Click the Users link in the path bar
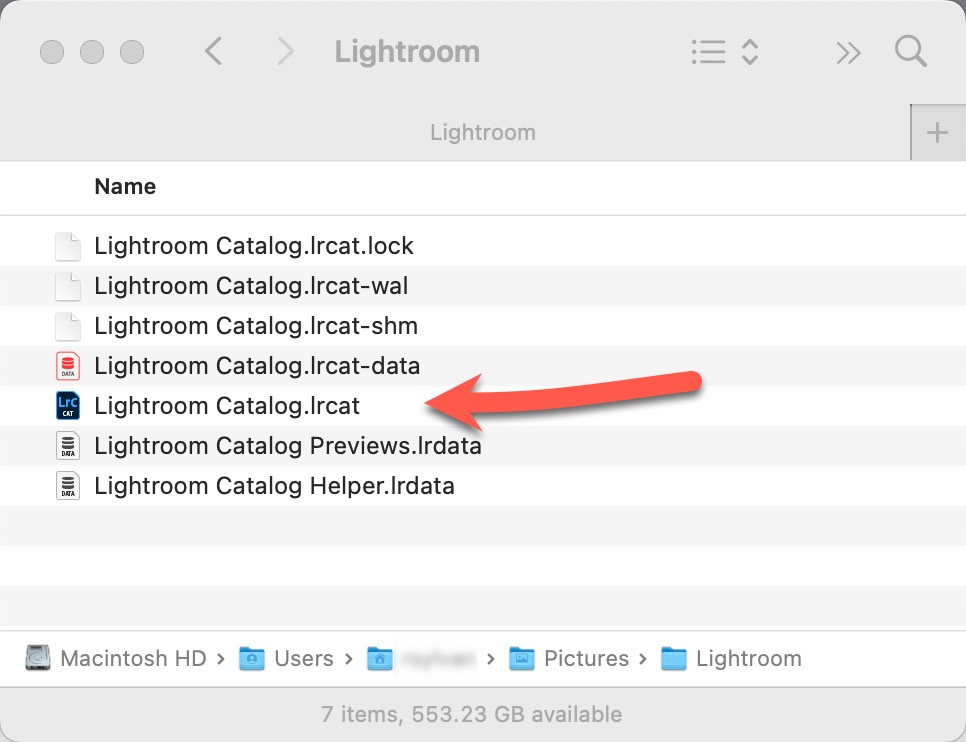Viewport: 966px width, 742px height. click(x=303, y=658)
